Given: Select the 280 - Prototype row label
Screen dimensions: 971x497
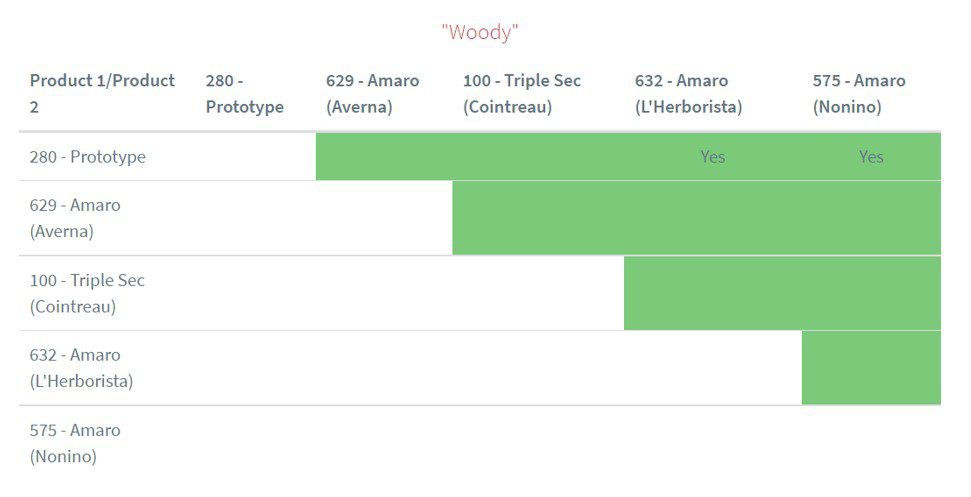Looking at the screenshot, I should click(x=88, y=157).
